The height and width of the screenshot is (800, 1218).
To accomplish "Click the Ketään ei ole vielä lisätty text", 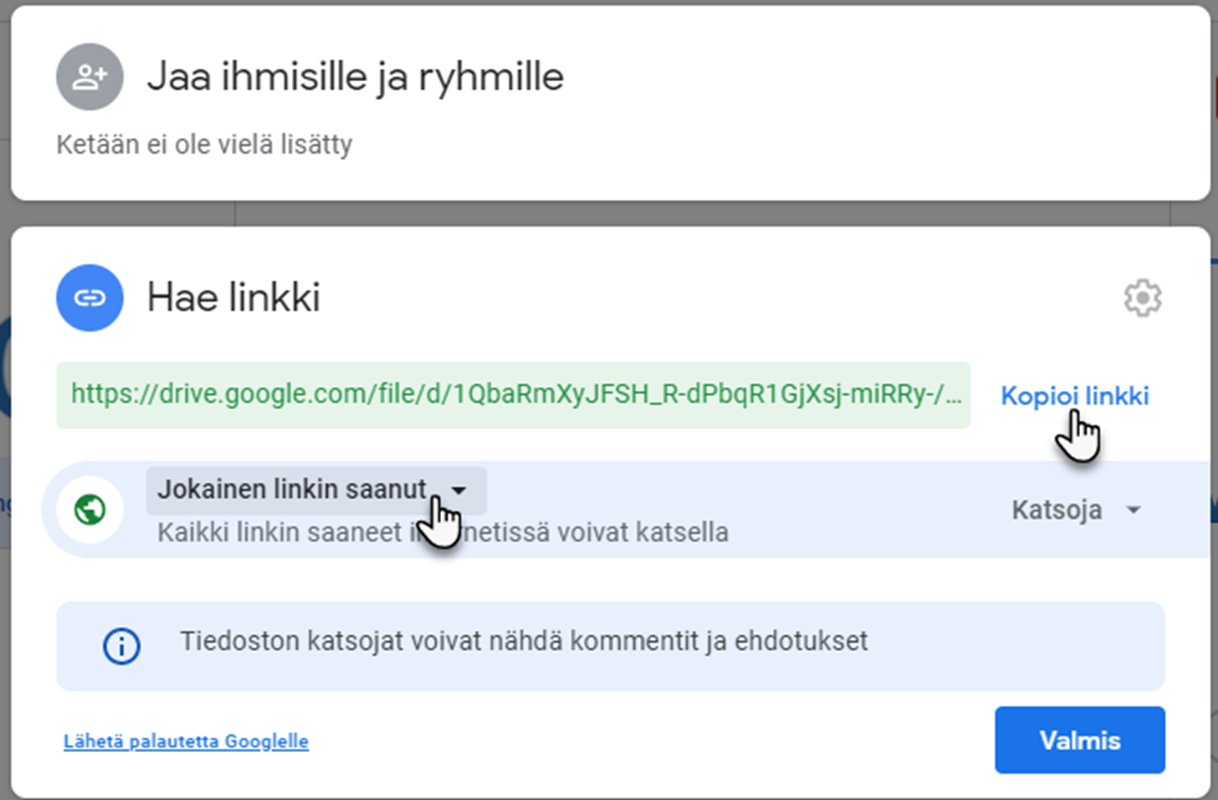I will pos(205,145).
